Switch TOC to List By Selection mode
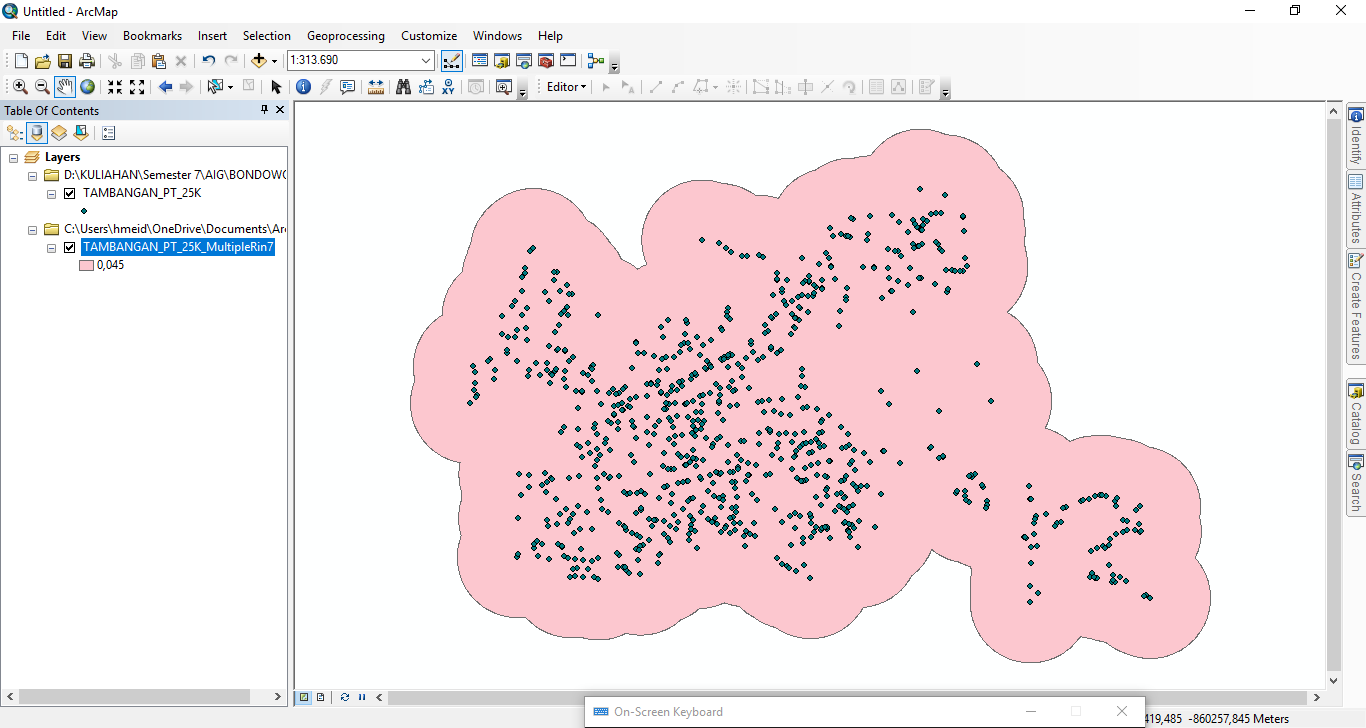The width and height of the screenshot is (1366, 728). 80,132
